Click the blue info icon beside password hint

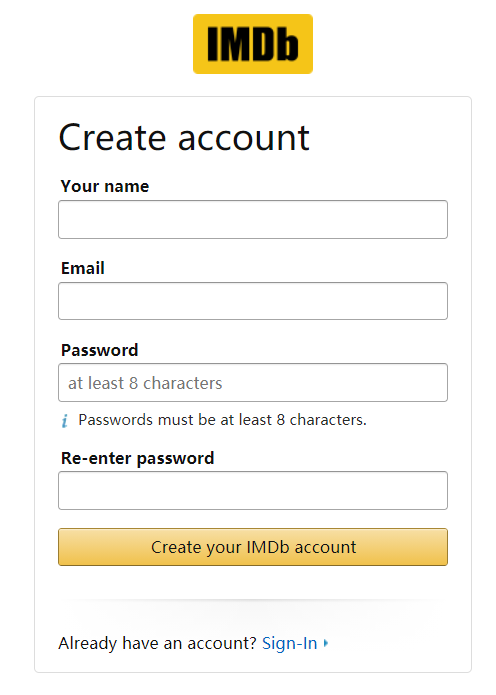pyautogui.click(x=65, y=421)
